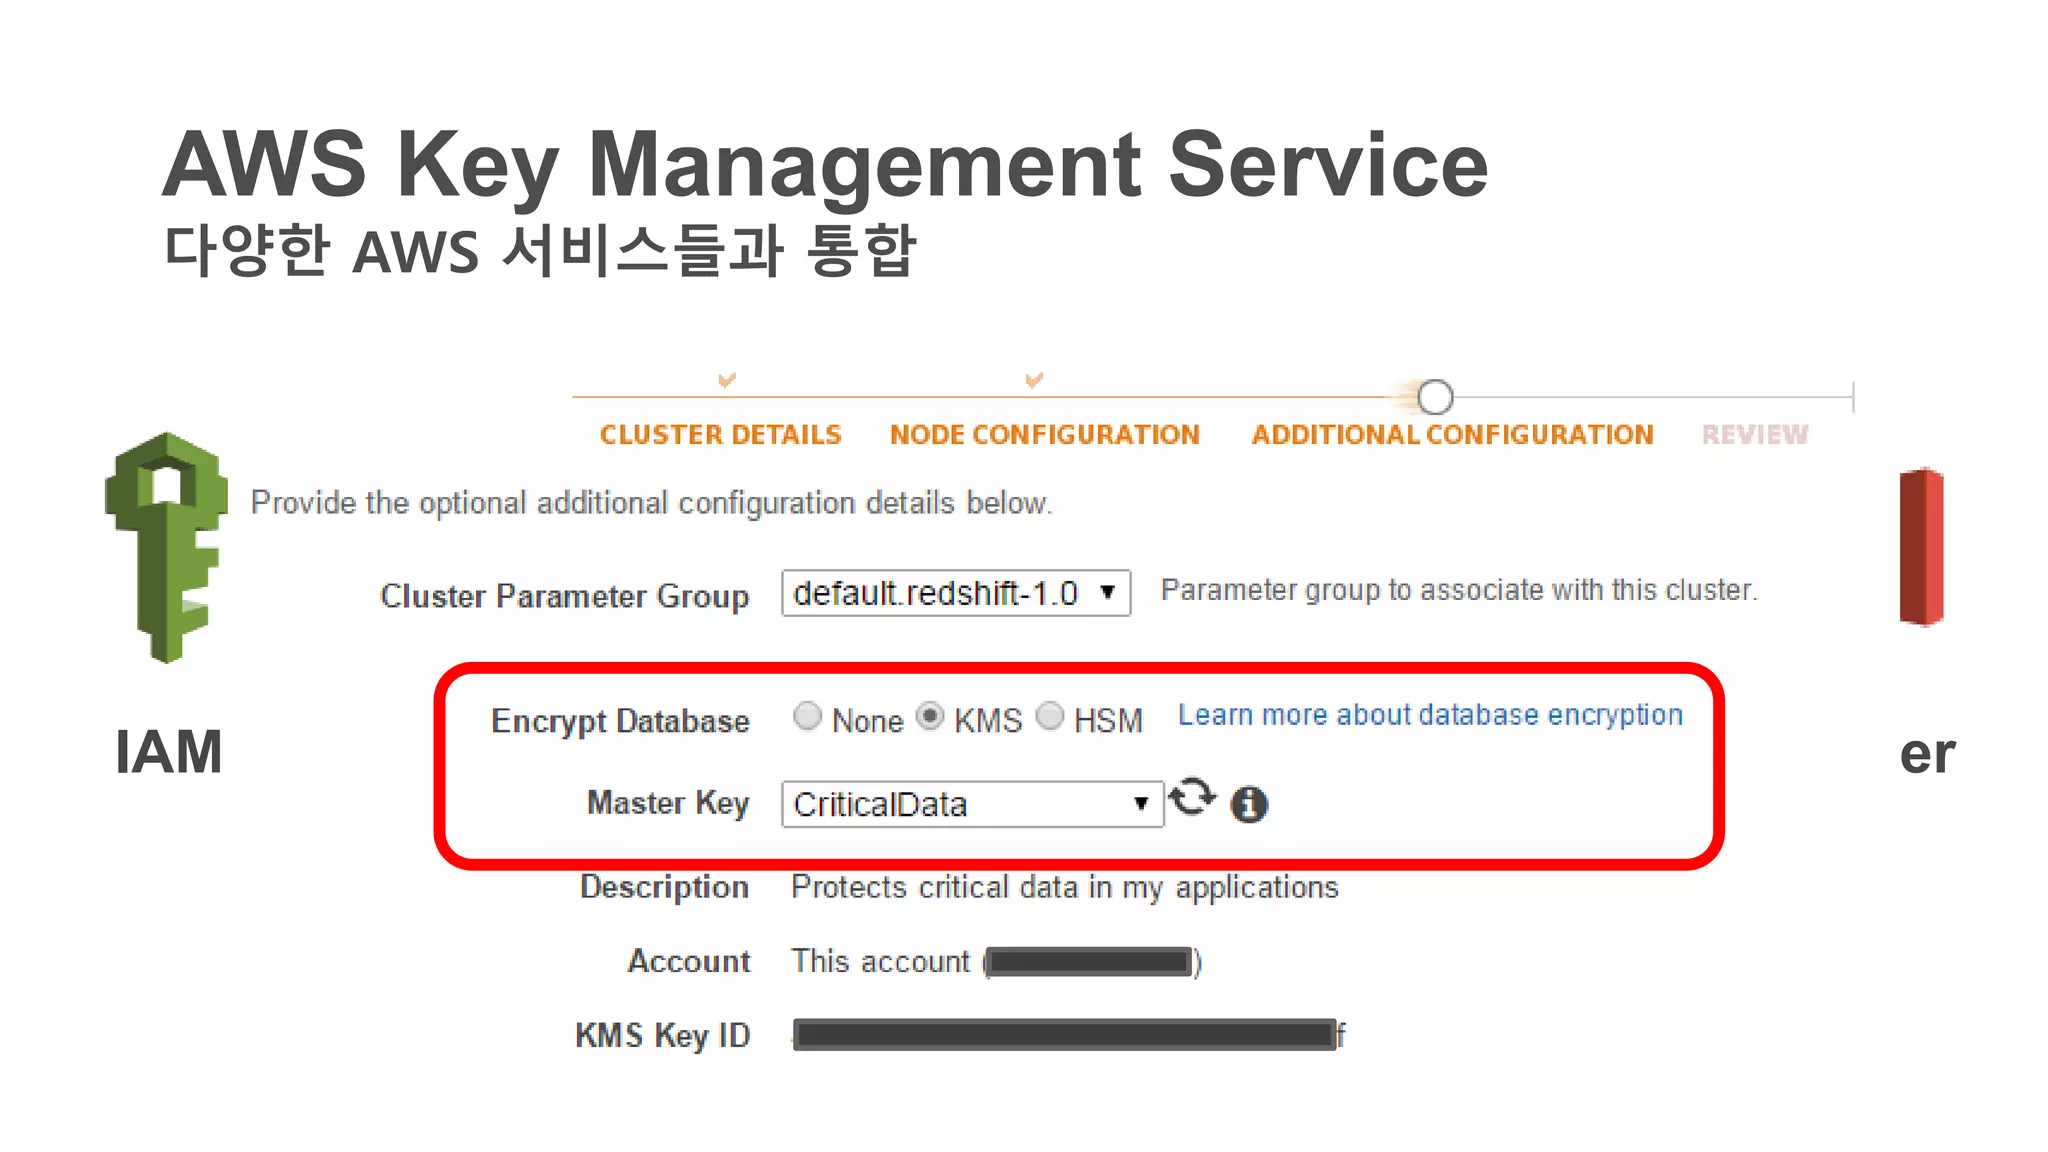Click the 'Protects critical data in my applications' text
2048x1152 pixels.
(x=1065, y=887)
